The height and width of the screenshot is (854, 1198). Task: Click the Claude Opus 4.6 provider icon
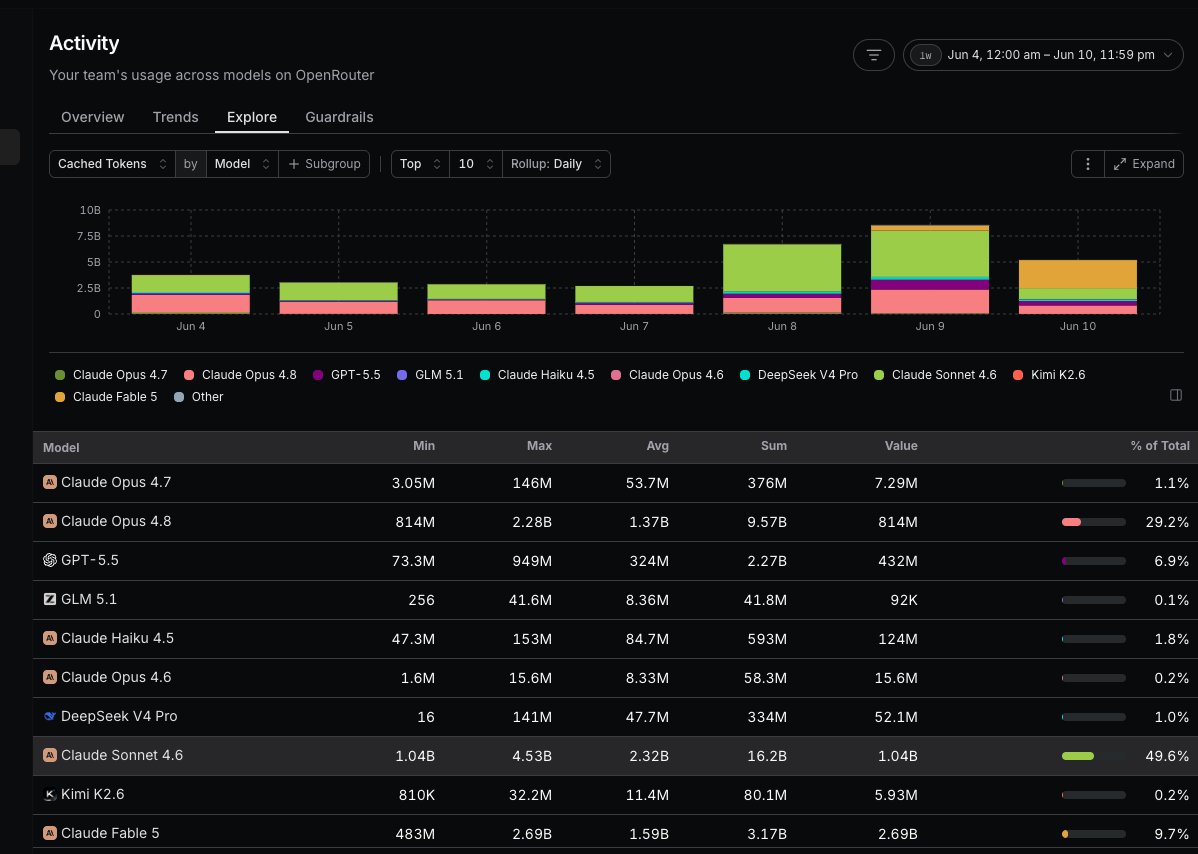click(50, 677)
